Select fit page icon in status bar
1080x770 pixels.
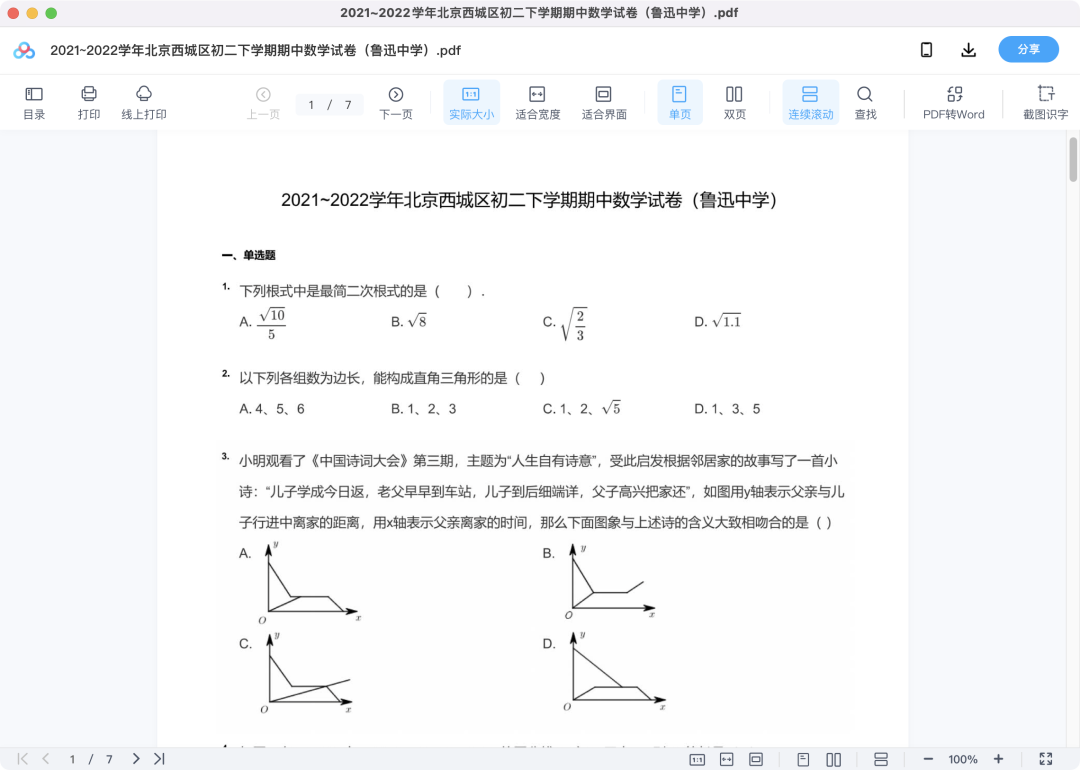coord(756,759)
